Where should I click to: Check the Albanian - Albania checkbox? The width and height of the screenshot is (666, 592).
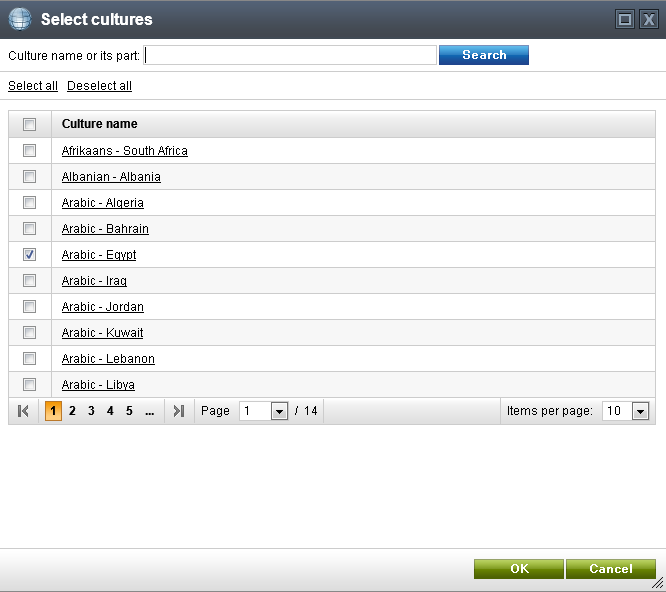point(29,176)
